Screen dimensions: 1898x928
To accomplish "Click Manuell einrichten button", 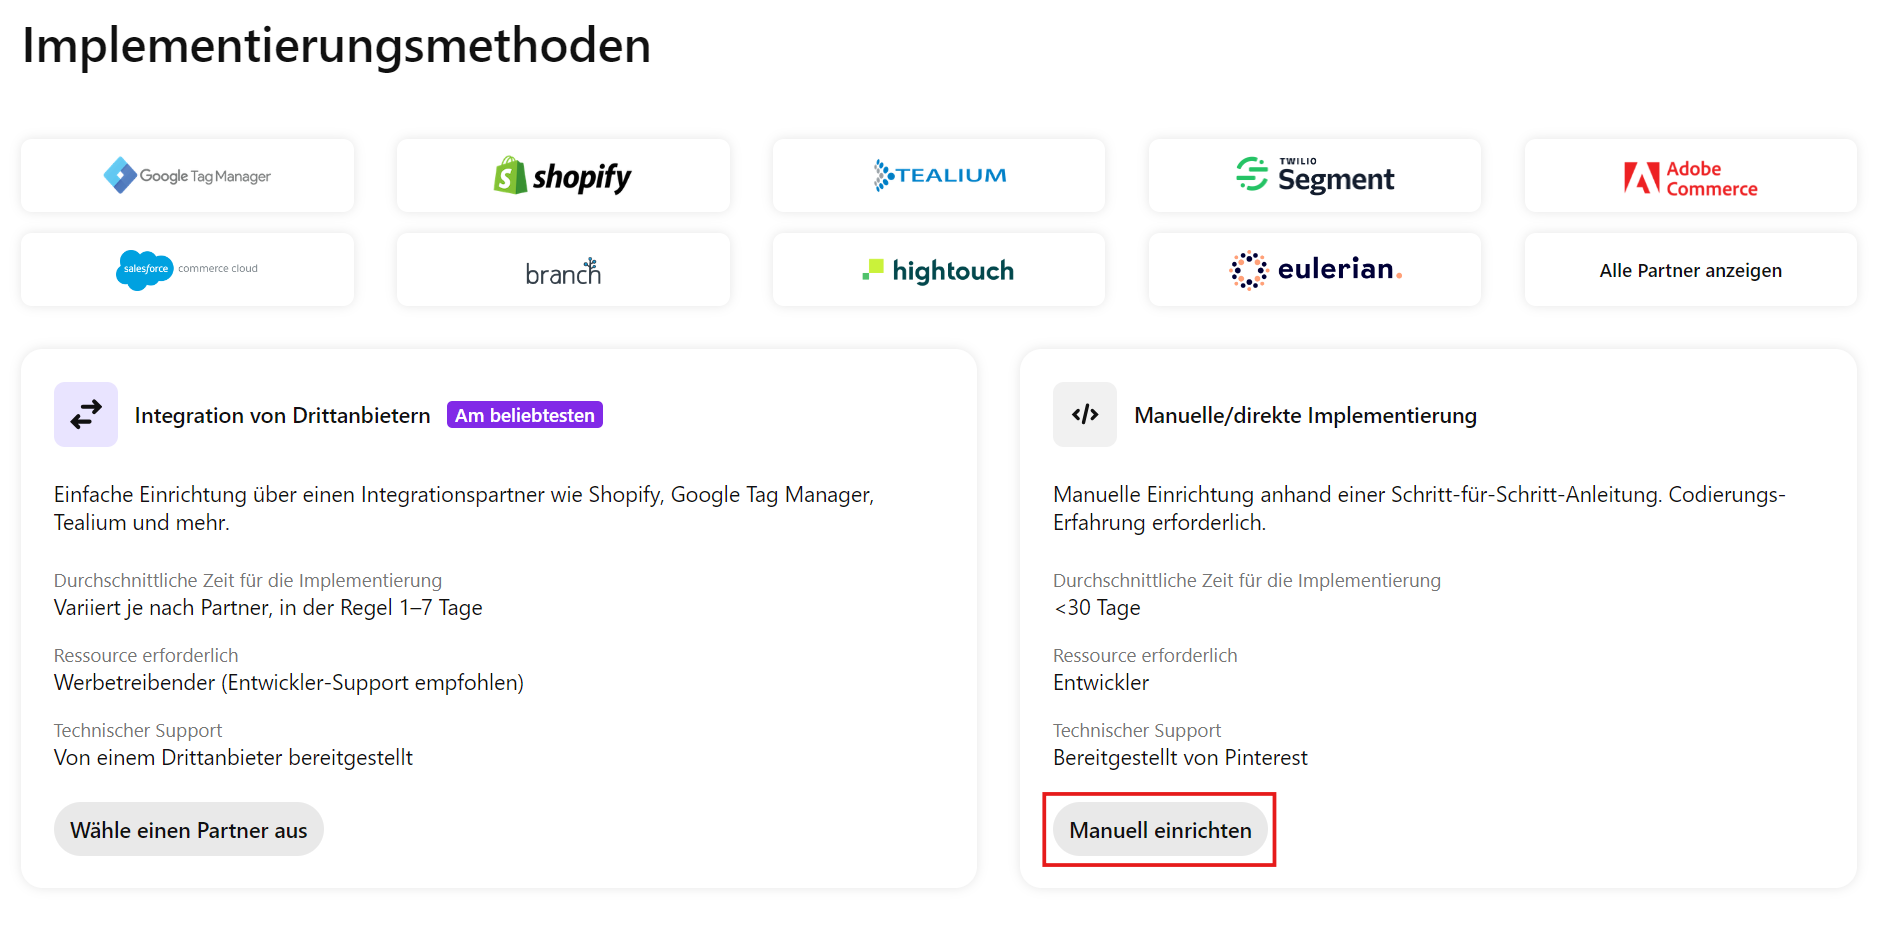I will click(1160, 829).
